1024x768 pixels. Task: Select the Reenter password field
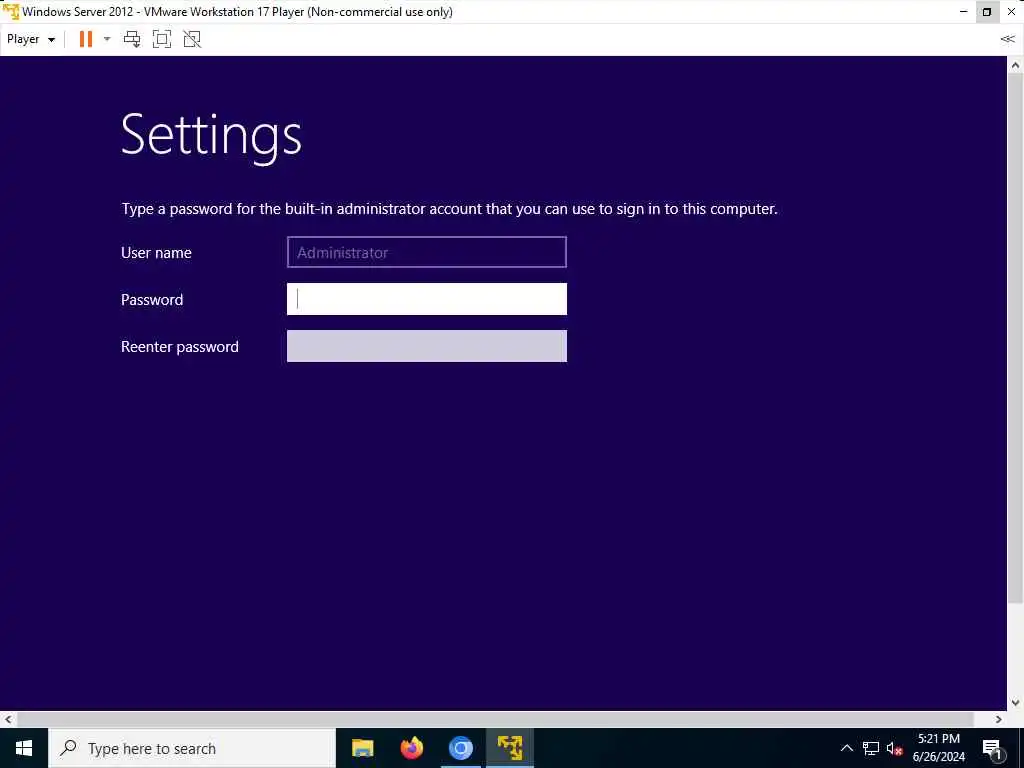click(426, 346)
